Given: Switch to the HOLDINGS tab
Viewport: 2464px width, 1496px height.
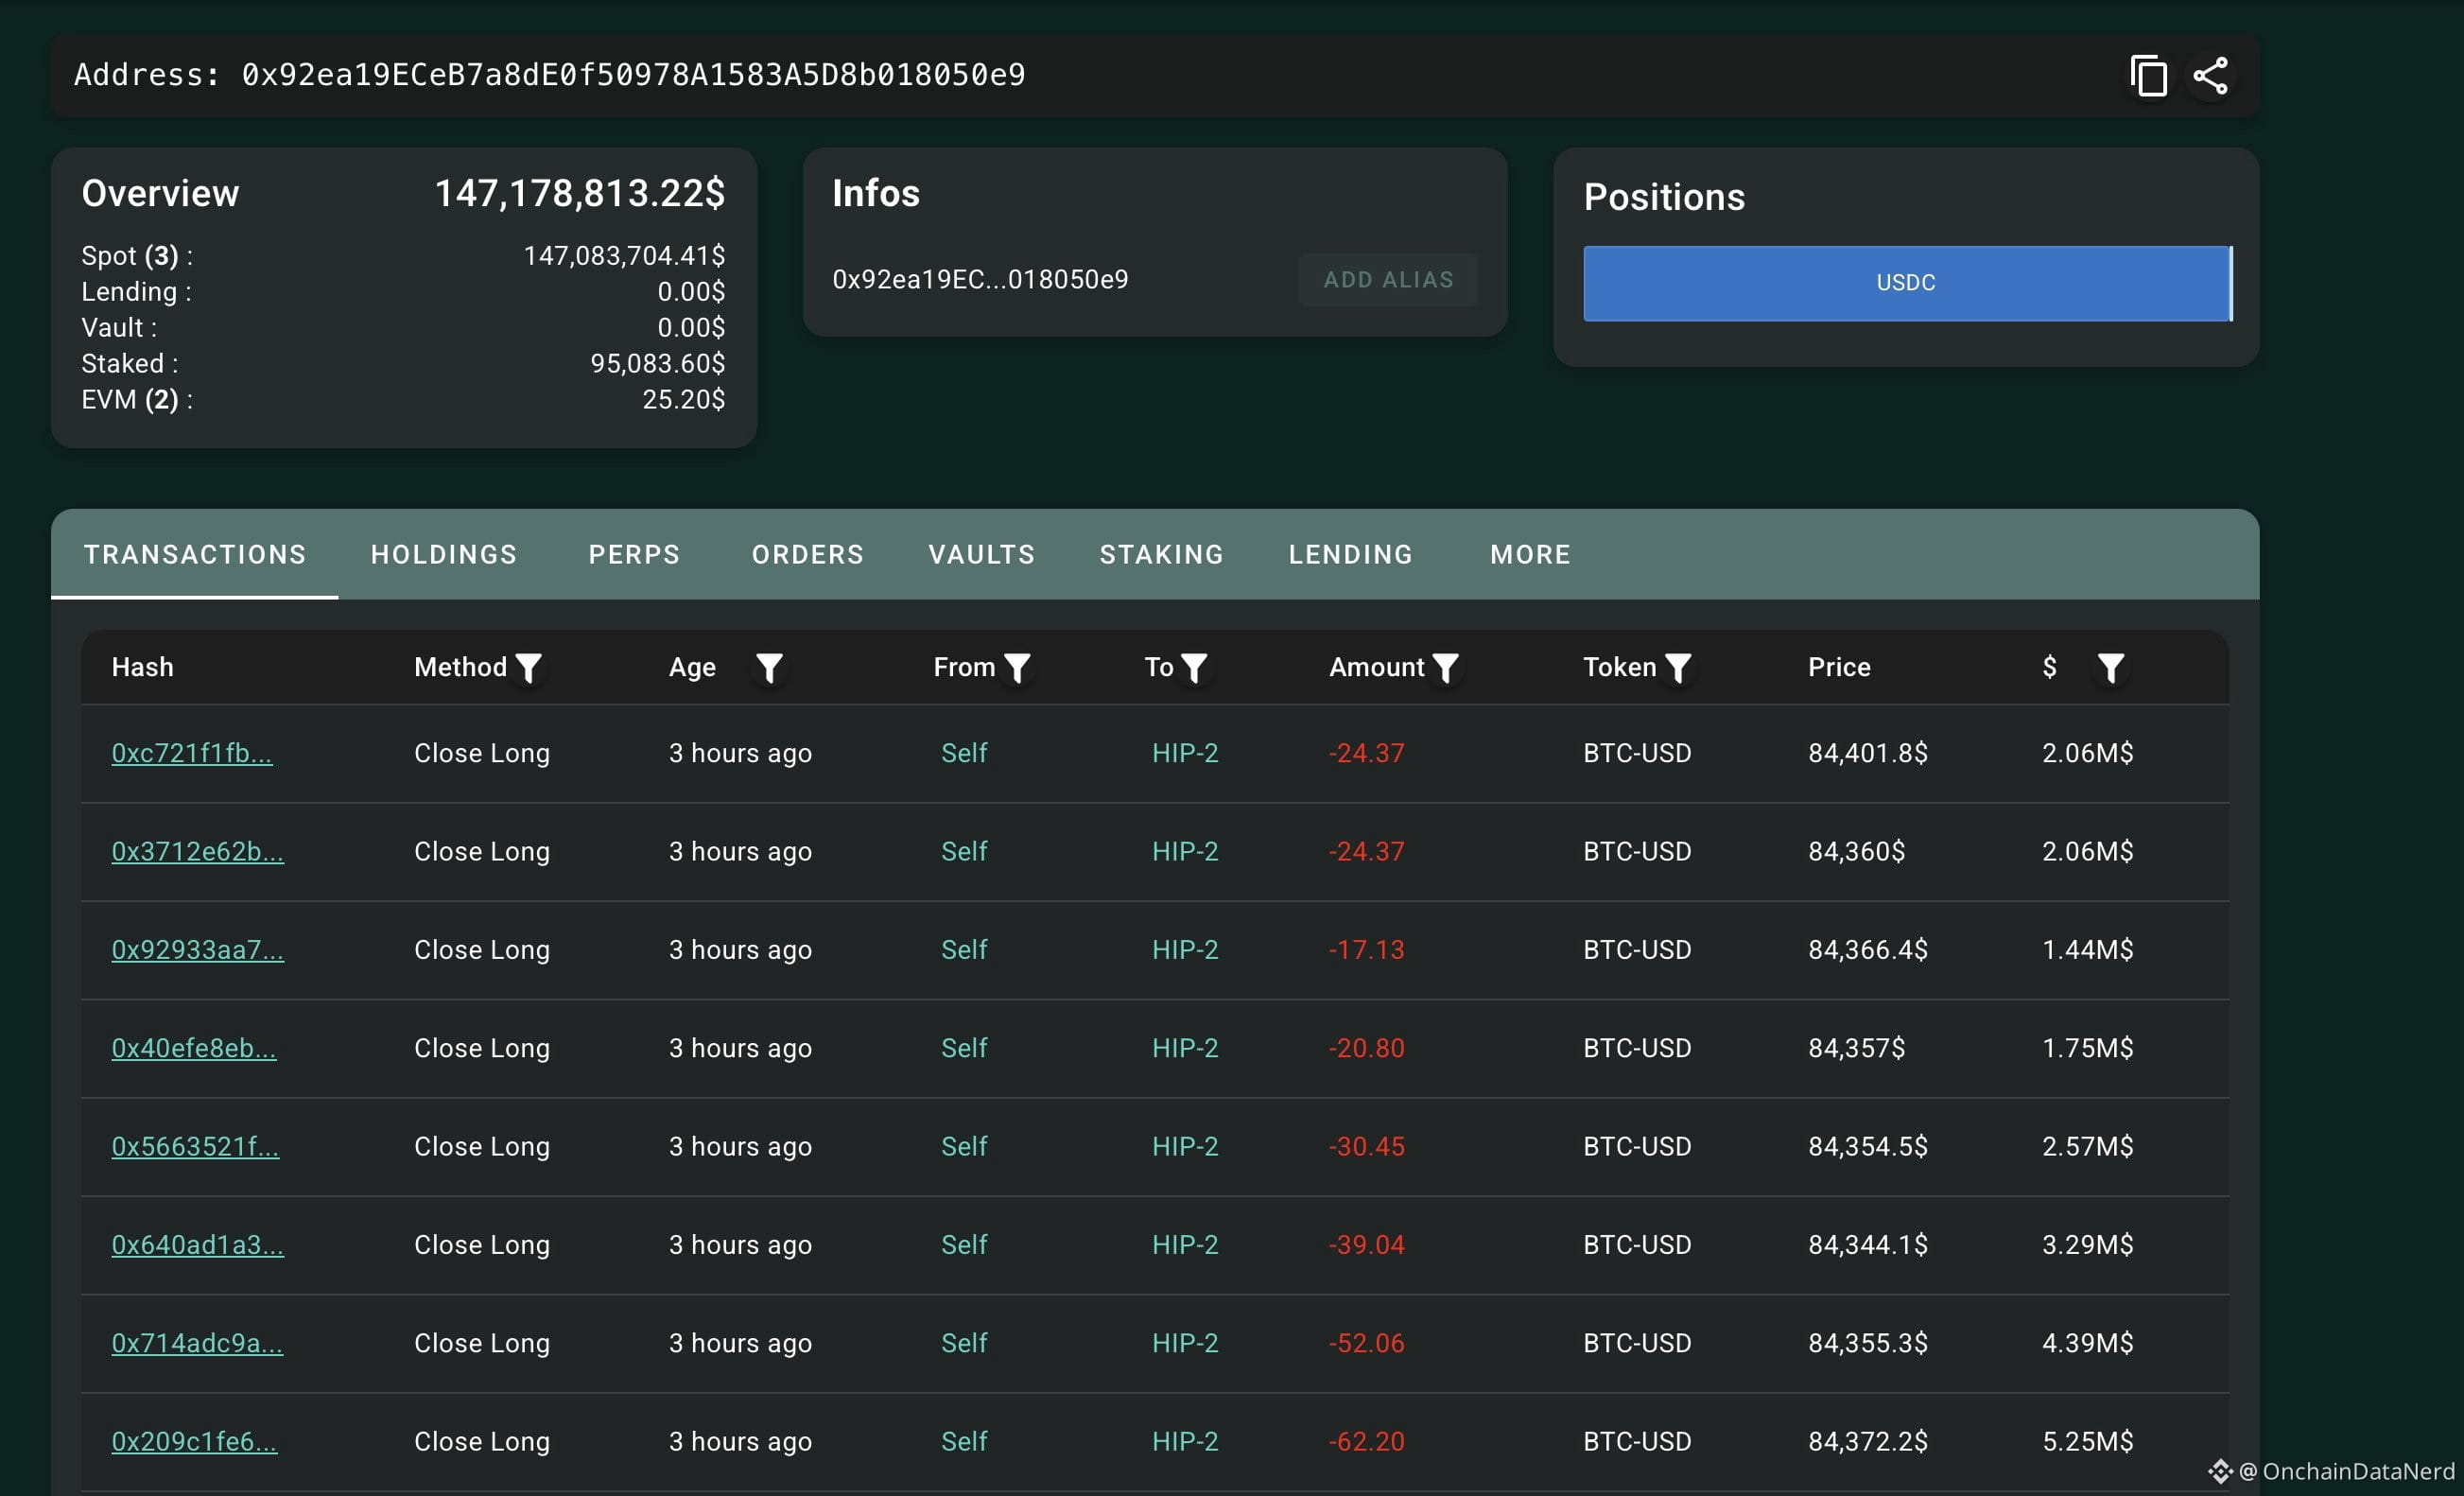Looking at the screenshot, I should pyautogui.click(x=444, y=554).
